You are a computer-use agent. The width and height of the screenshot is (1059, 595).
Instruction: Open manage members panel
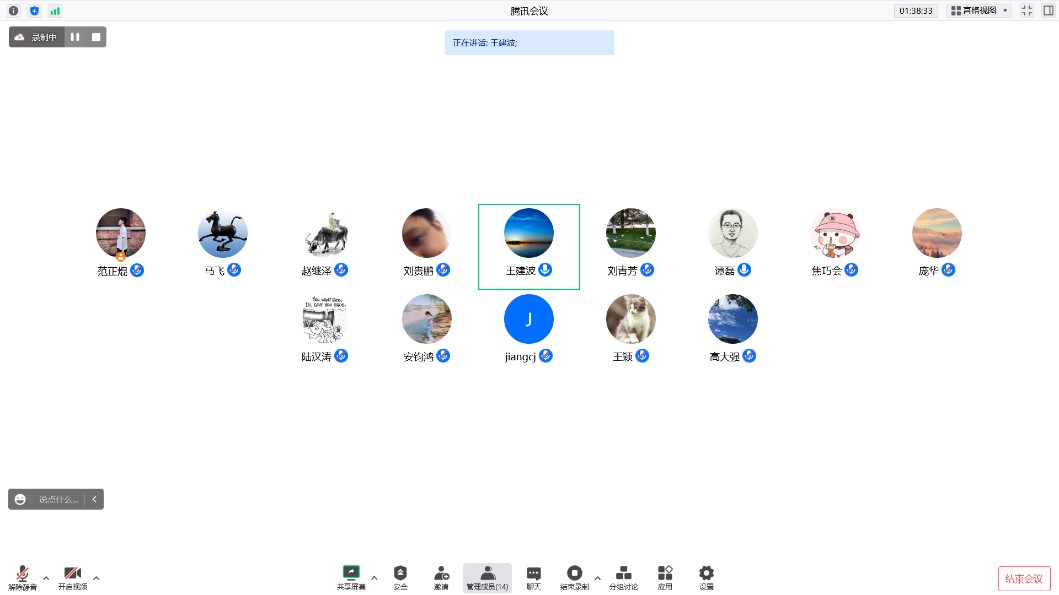click(x=487, y=576)
